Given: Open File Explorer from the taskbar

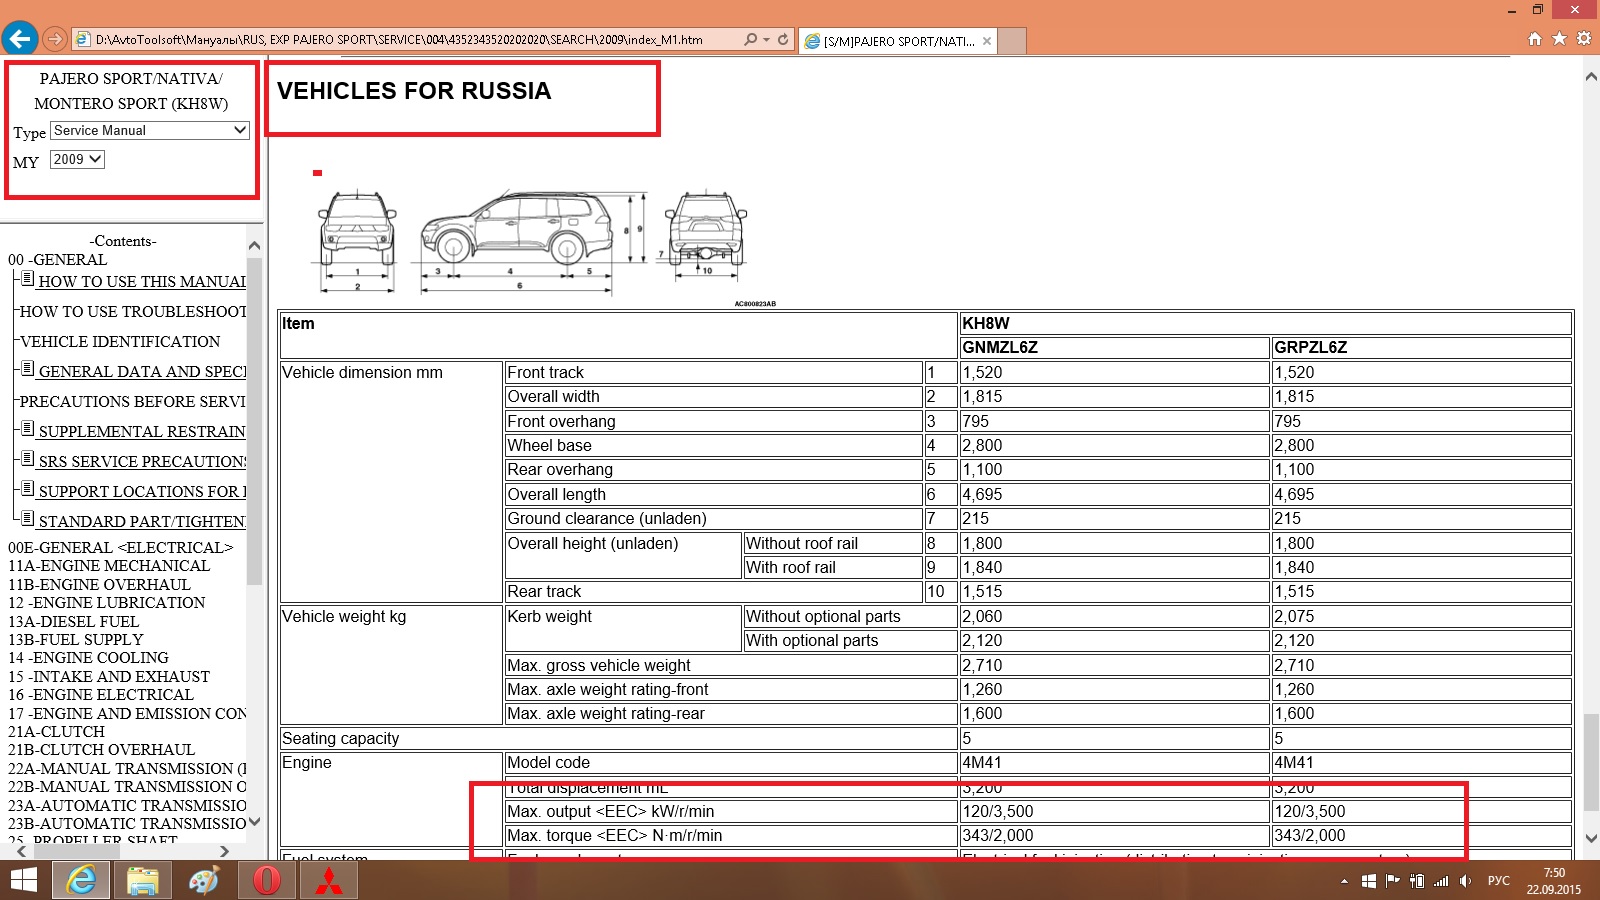Looking at the screenshot, I should pos(143,880).
